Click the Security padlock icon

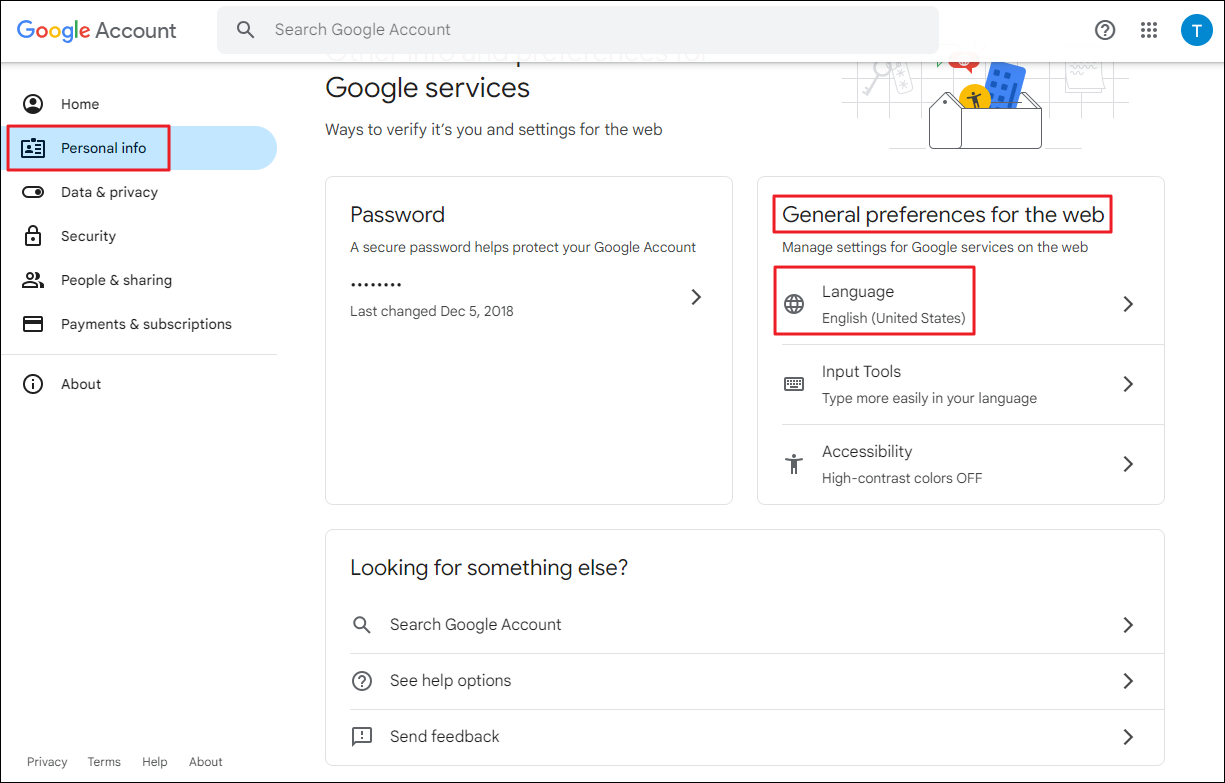[x=33, y=236]
